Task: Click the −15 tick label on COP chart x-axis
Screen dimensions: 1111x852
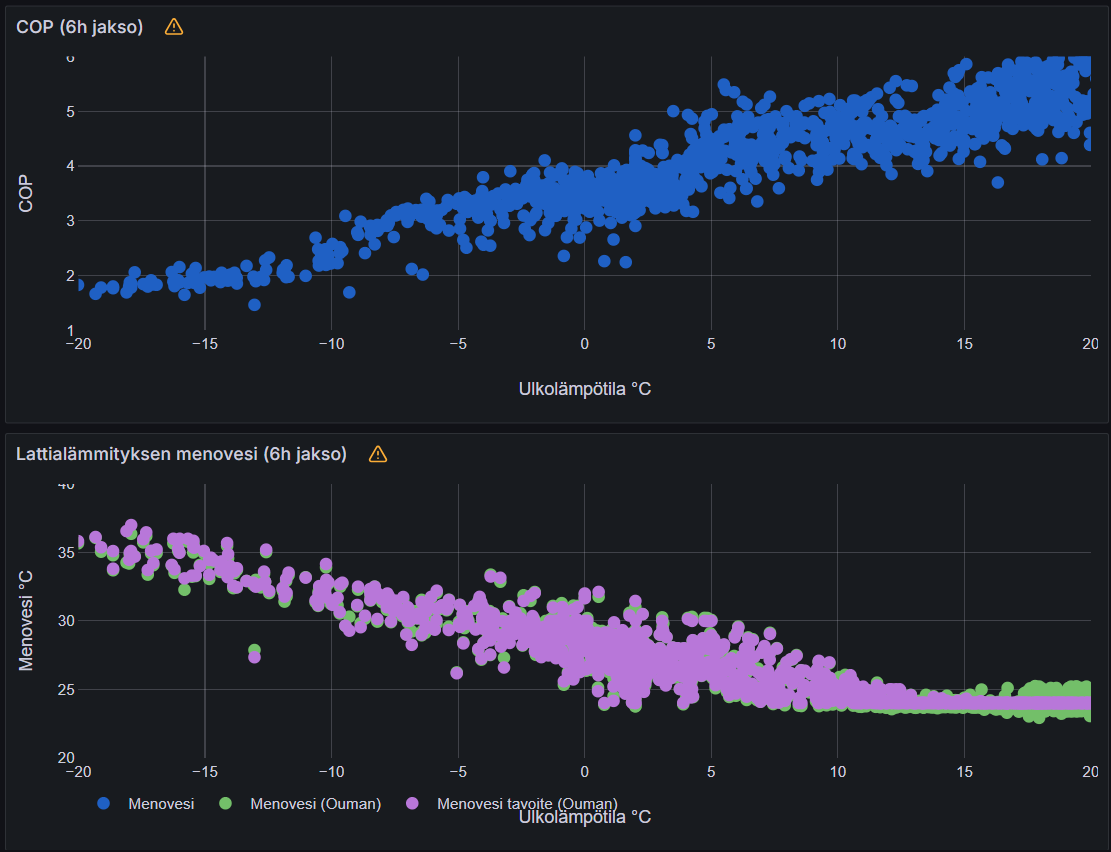Action: [204, 344]
